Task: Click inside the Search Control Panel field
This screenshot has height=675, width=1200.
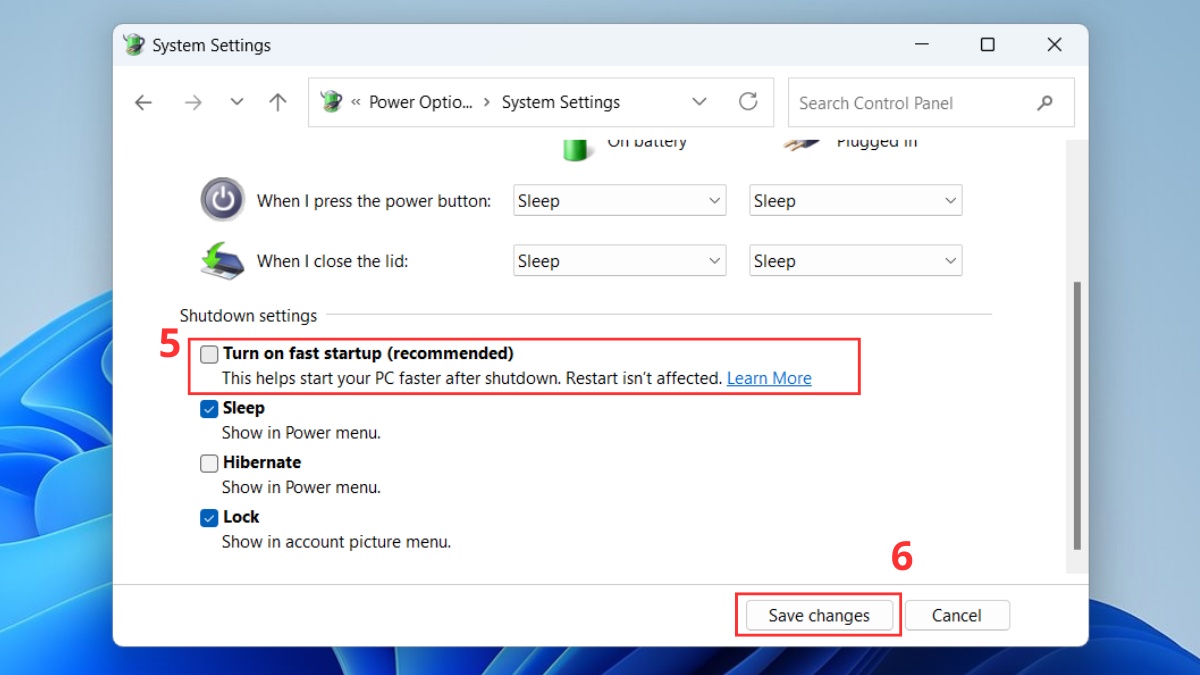Action: (900, 102)
